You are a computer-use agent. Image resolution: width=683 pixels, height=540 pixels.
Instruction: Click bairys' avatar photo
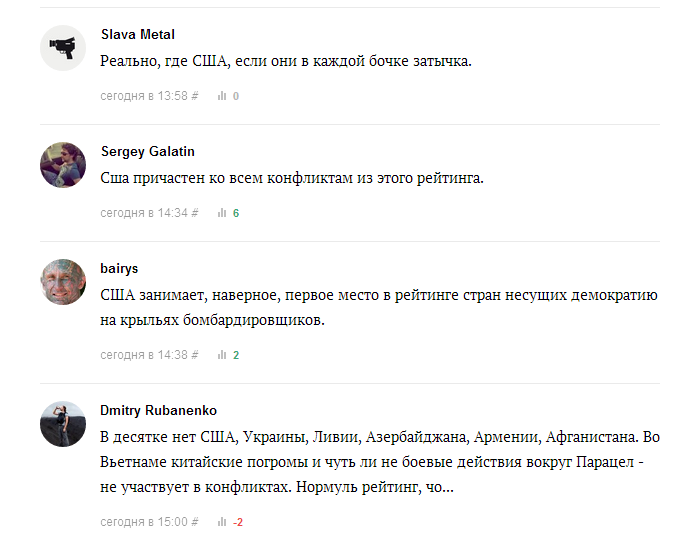pyautogui.click(x=63, y=282)
